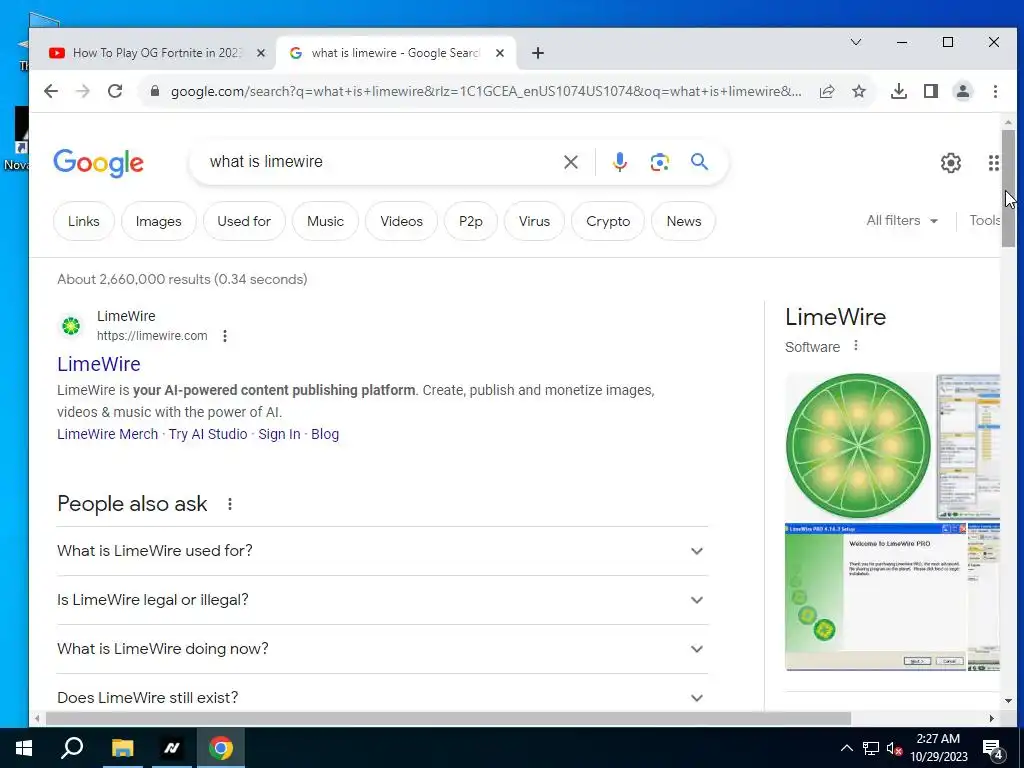Open the tab search chevron in title bar
The image size is (1024, 768).
pos(856,42)
